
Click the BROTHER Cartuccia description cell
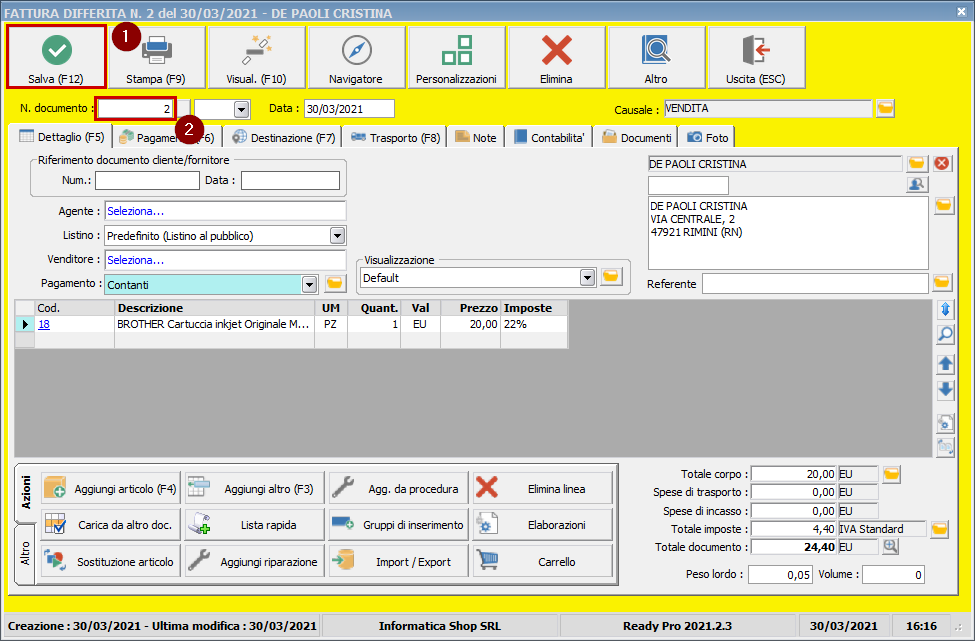[214, 324]
